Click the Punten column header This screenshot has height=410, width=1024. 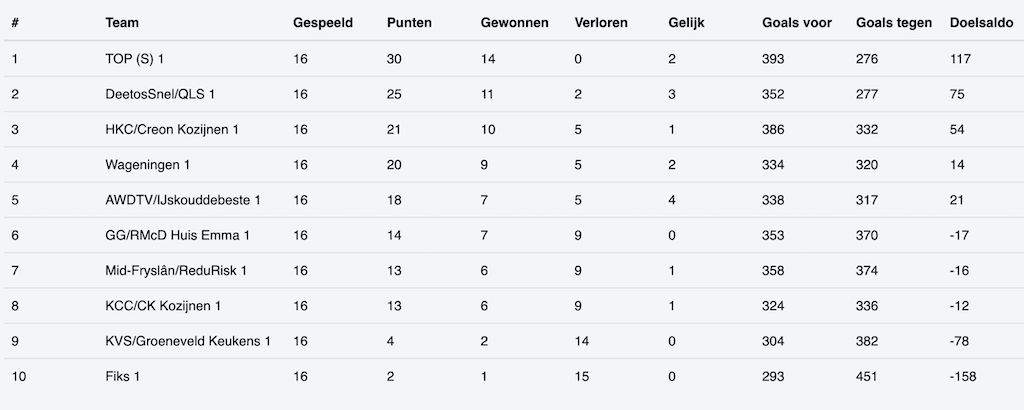(409, 23)
